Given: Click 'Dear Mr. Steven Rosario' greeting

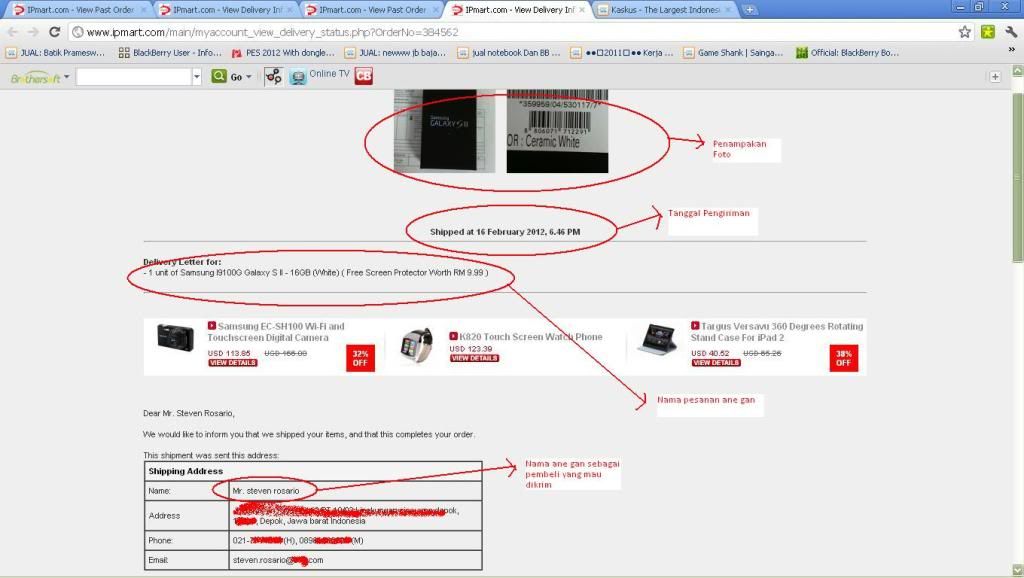Looking at the screenshot, I should 189,413.
